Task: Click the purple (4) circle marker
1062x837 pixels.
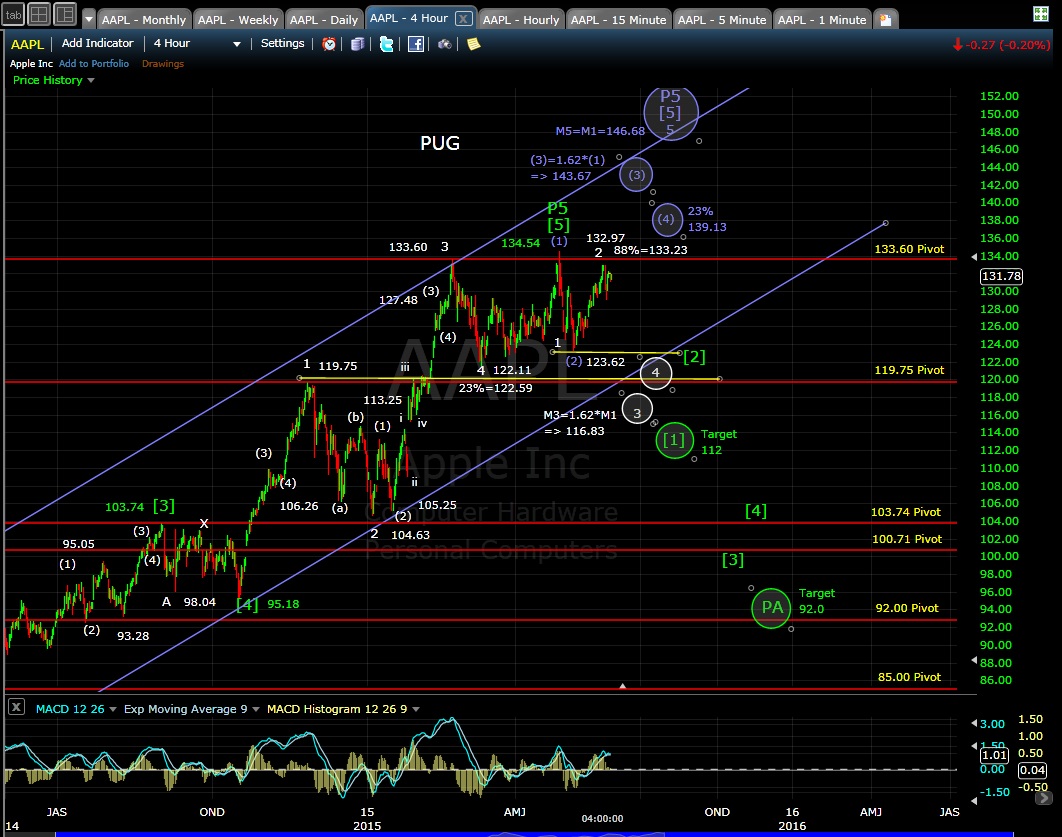Action: 667,219
